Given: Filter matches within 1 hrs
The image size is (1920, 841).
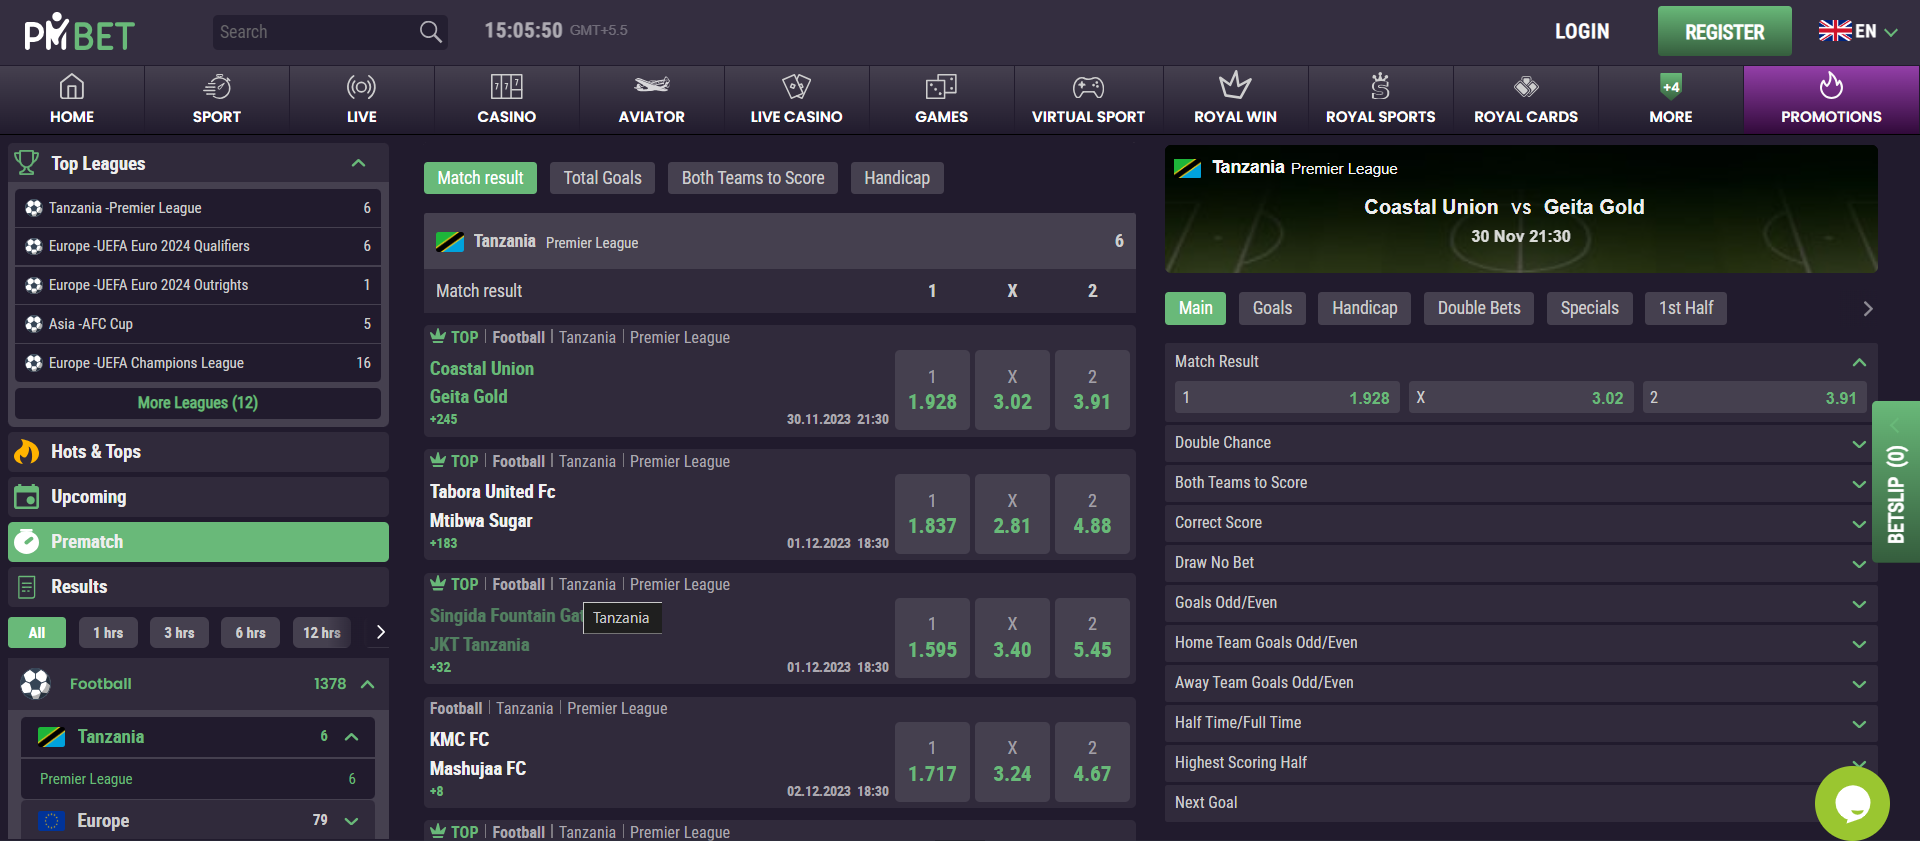Looking at the screenshot, I should 108,632.
